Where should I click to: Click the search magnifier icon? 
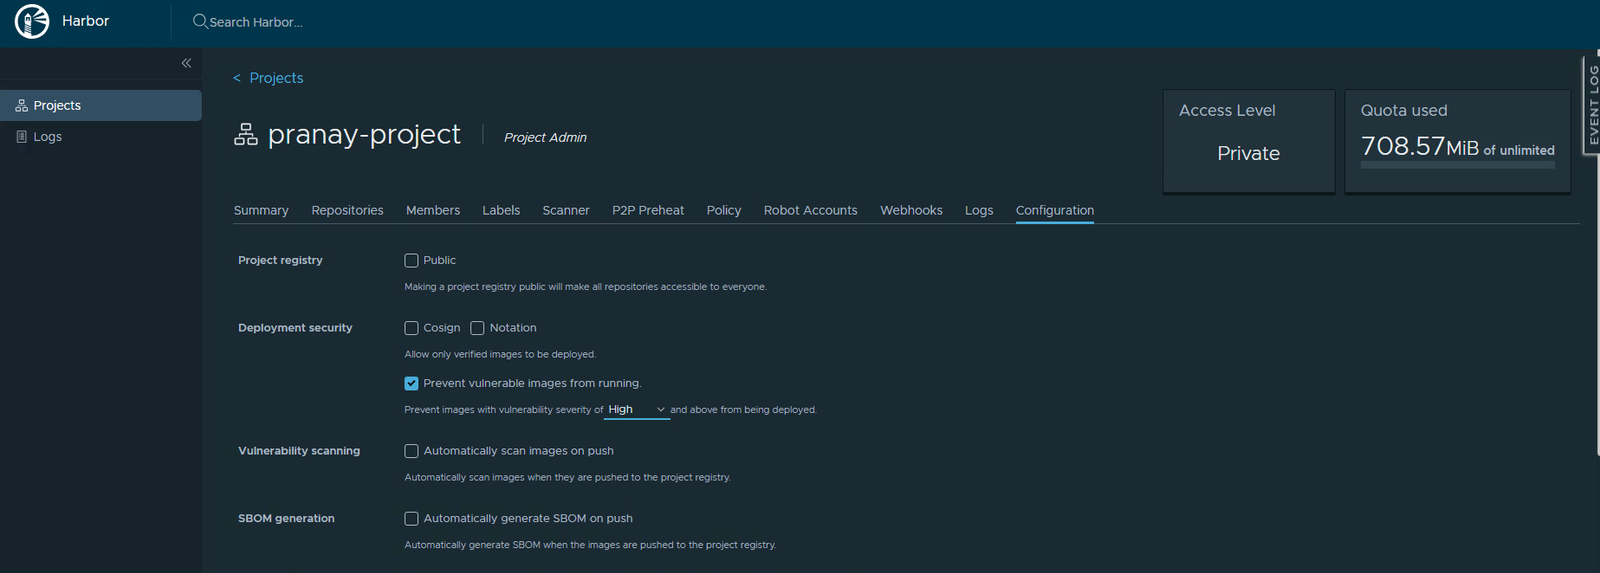click(x=200, y=21)
